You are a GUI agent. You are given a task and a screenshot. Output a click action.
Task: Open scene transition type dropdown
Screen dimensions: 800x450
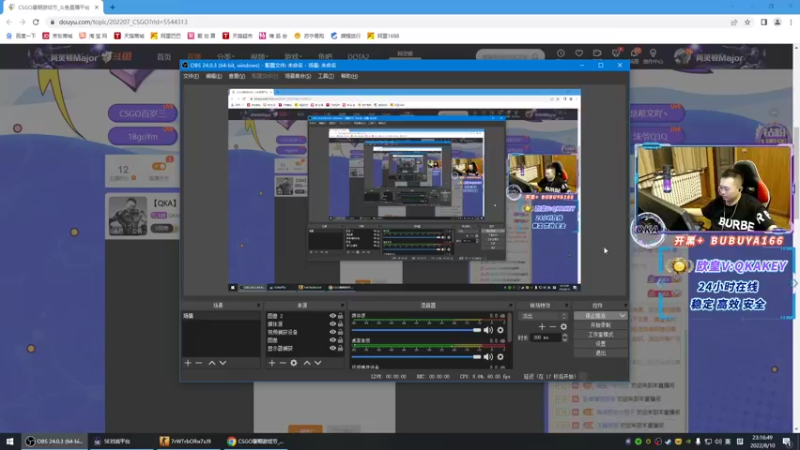pyautogui.click(x=543, y=316)
